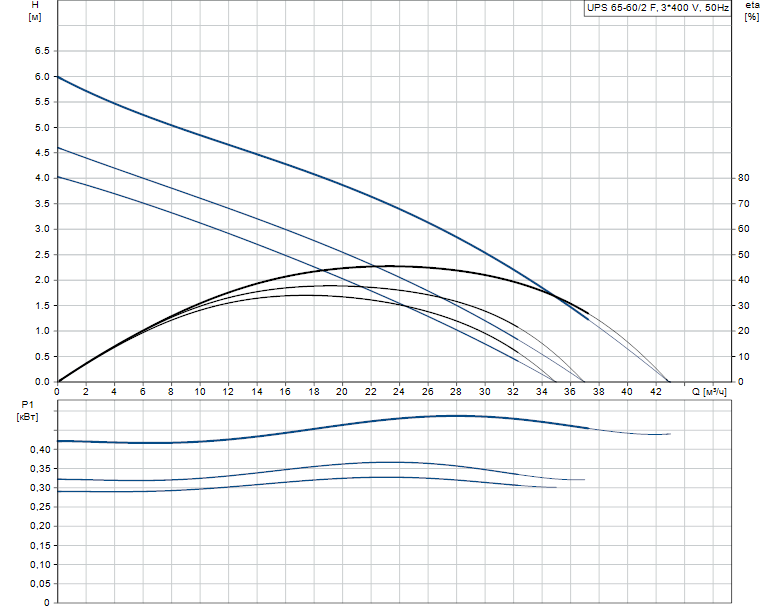774x611 pixels.
Task: Click the 50 efficiency axis label
Action: (x=743, y=255)
